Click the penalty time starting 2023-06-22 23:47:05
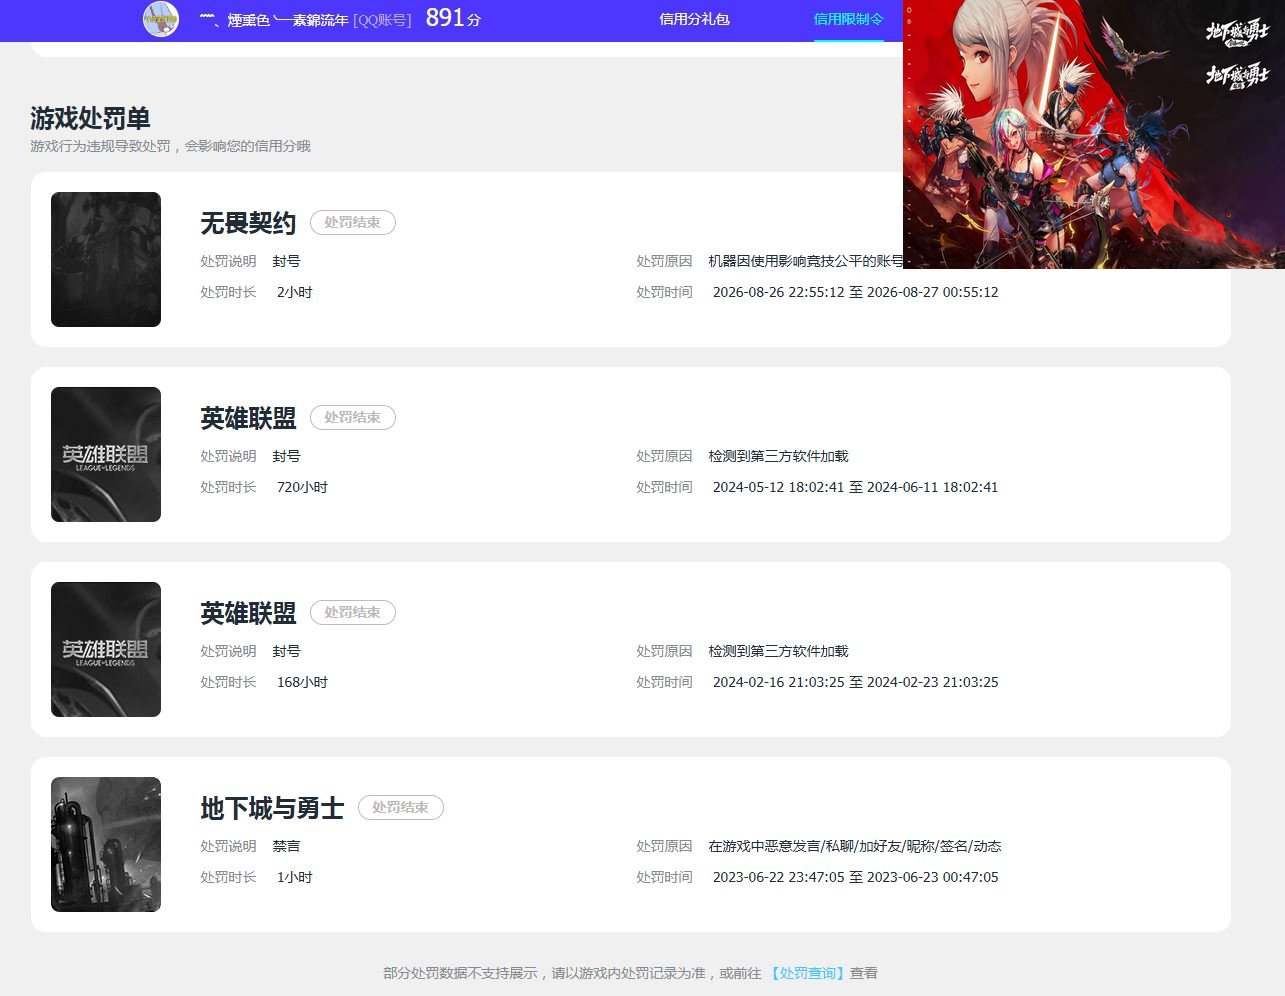Screen dimensions: 1285x996 [x=855, y=877]
